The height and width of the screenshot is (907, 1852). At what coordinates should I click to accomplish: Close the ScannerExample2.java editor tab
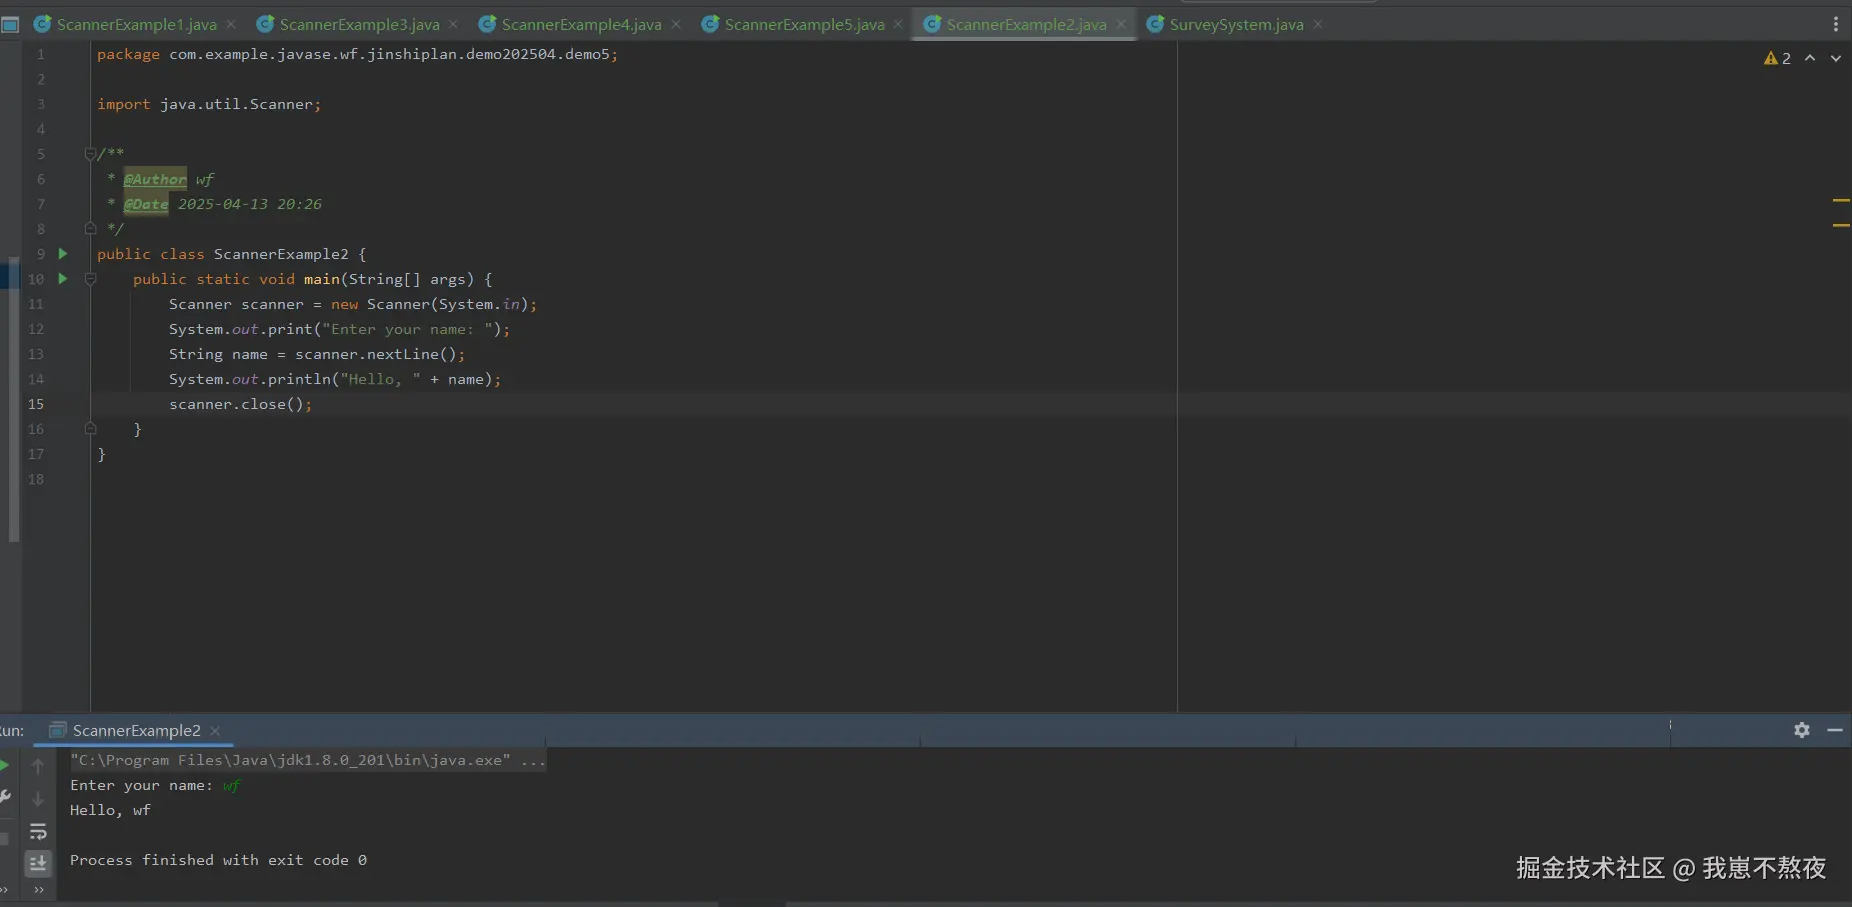pyautogui.click(x=1121, y=24)
